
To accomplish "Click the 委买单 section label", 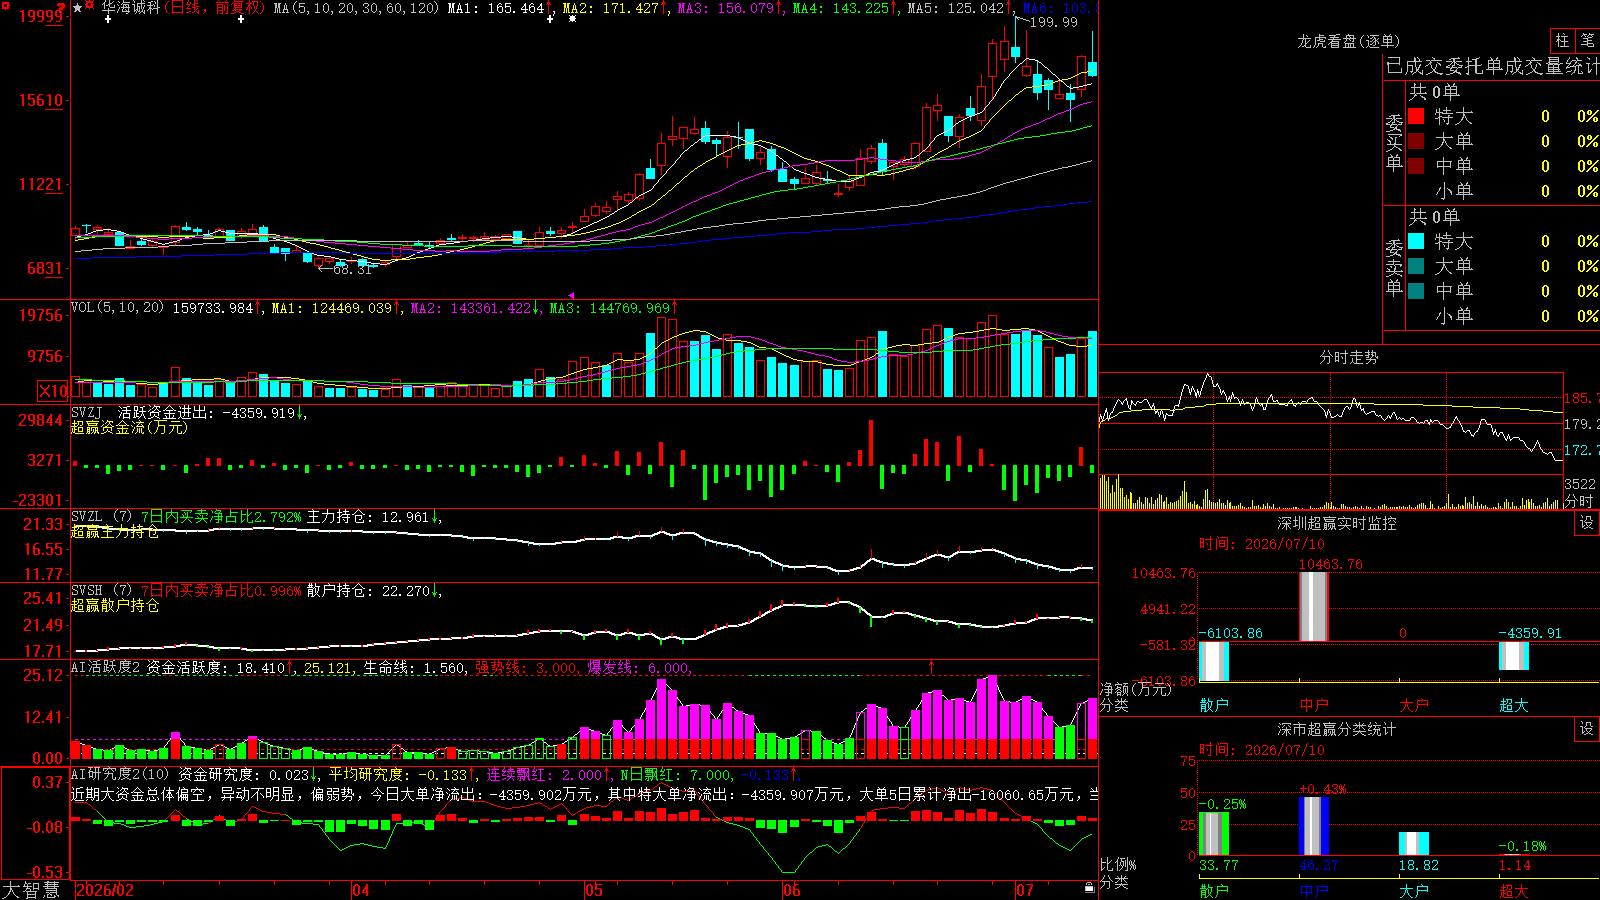I will (x=1394, y=143).
